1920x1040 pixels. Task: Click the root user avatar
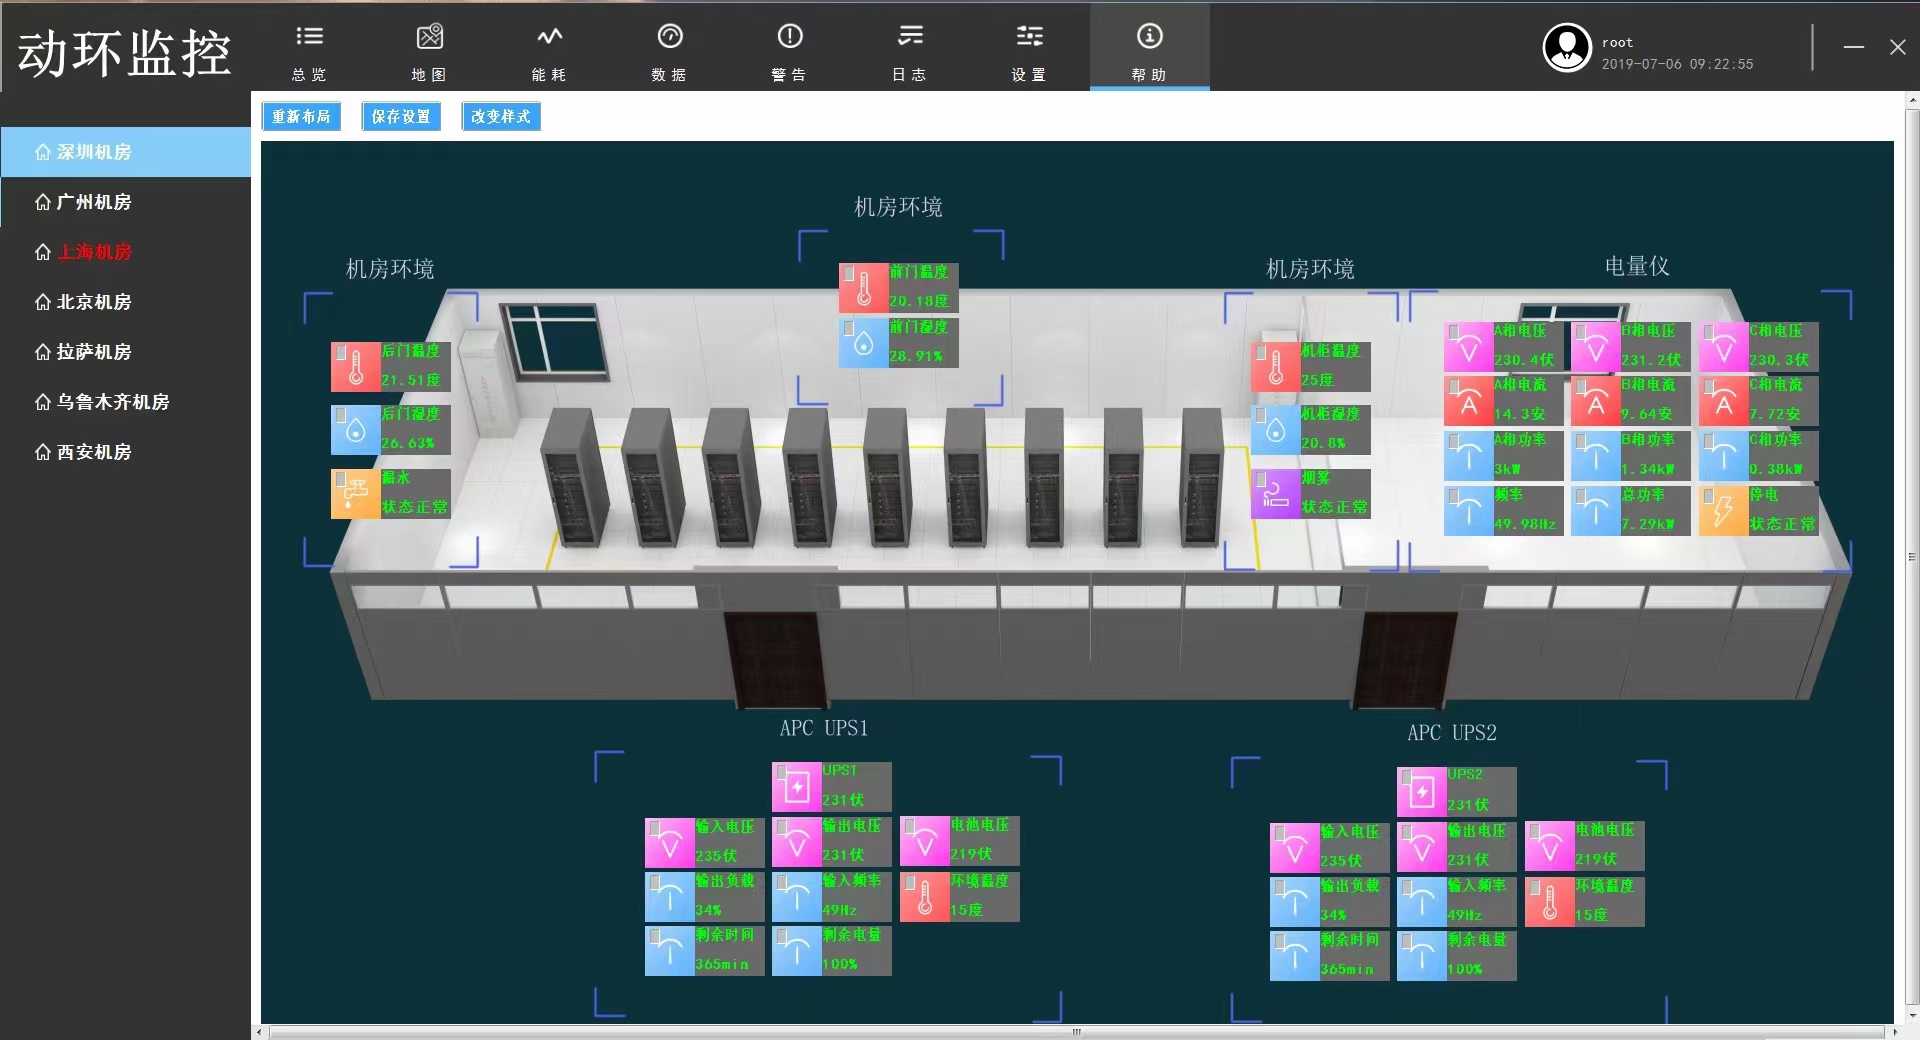(1567, 47)
